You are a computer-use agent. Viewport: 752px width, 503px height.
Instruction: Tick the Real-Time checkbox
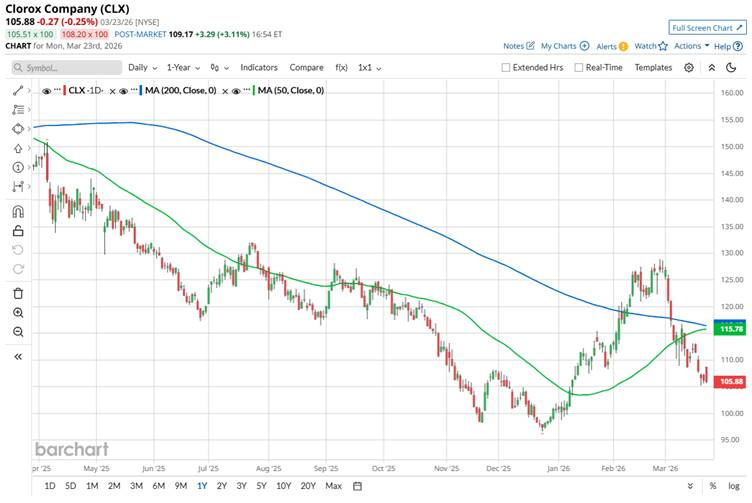(x=579, y=67)
